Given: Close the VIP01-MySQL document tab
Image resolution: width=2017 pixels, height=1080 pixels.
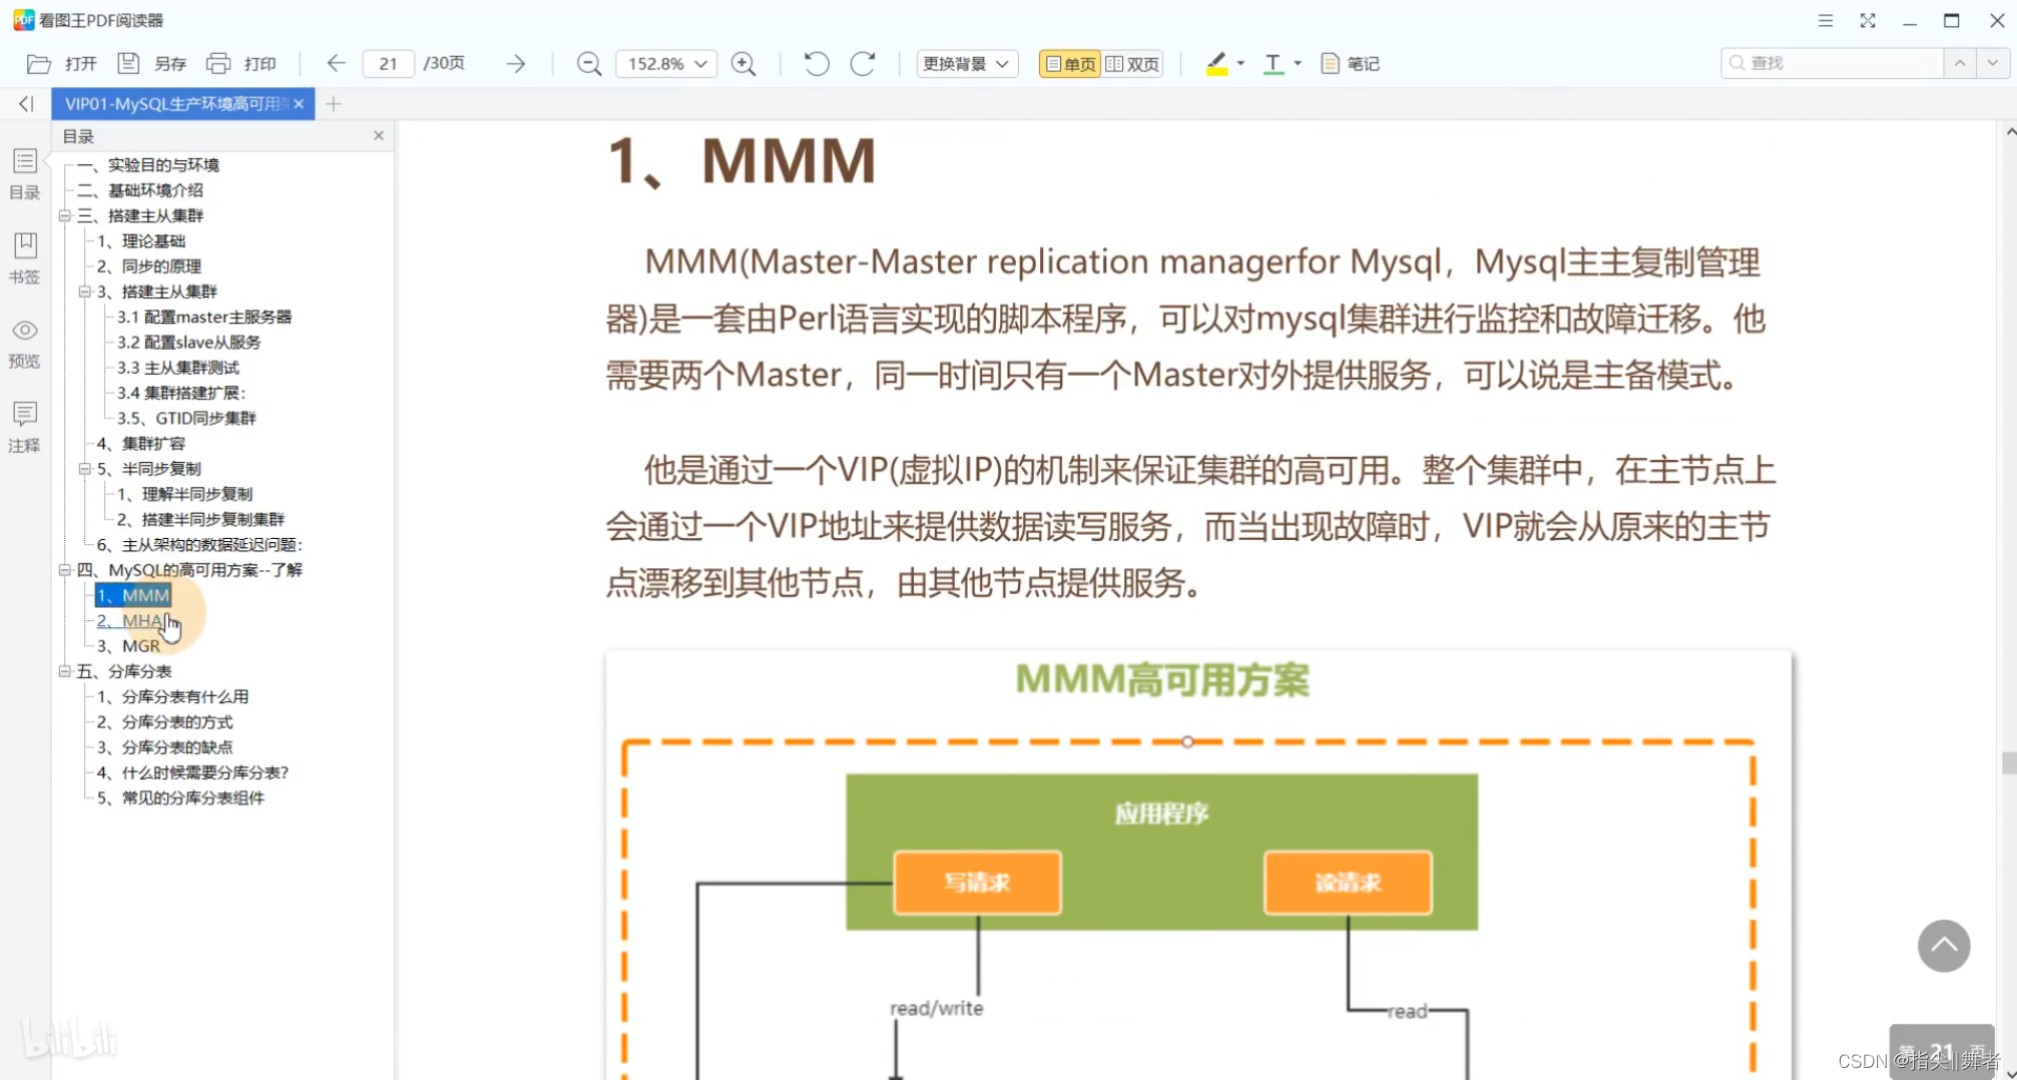Looking at the screenshot, I should (x=298, y=104).
